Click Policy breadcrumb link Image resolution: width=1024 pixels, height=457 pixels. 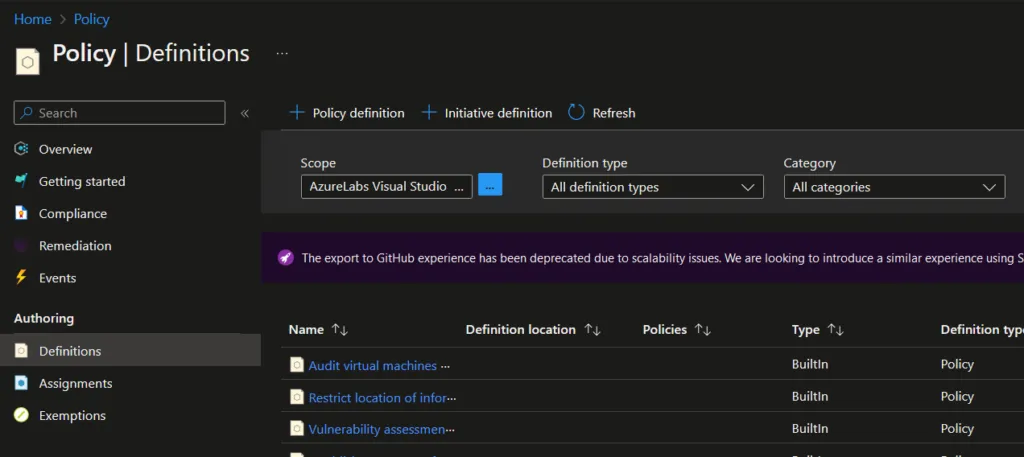click(91, 20)
